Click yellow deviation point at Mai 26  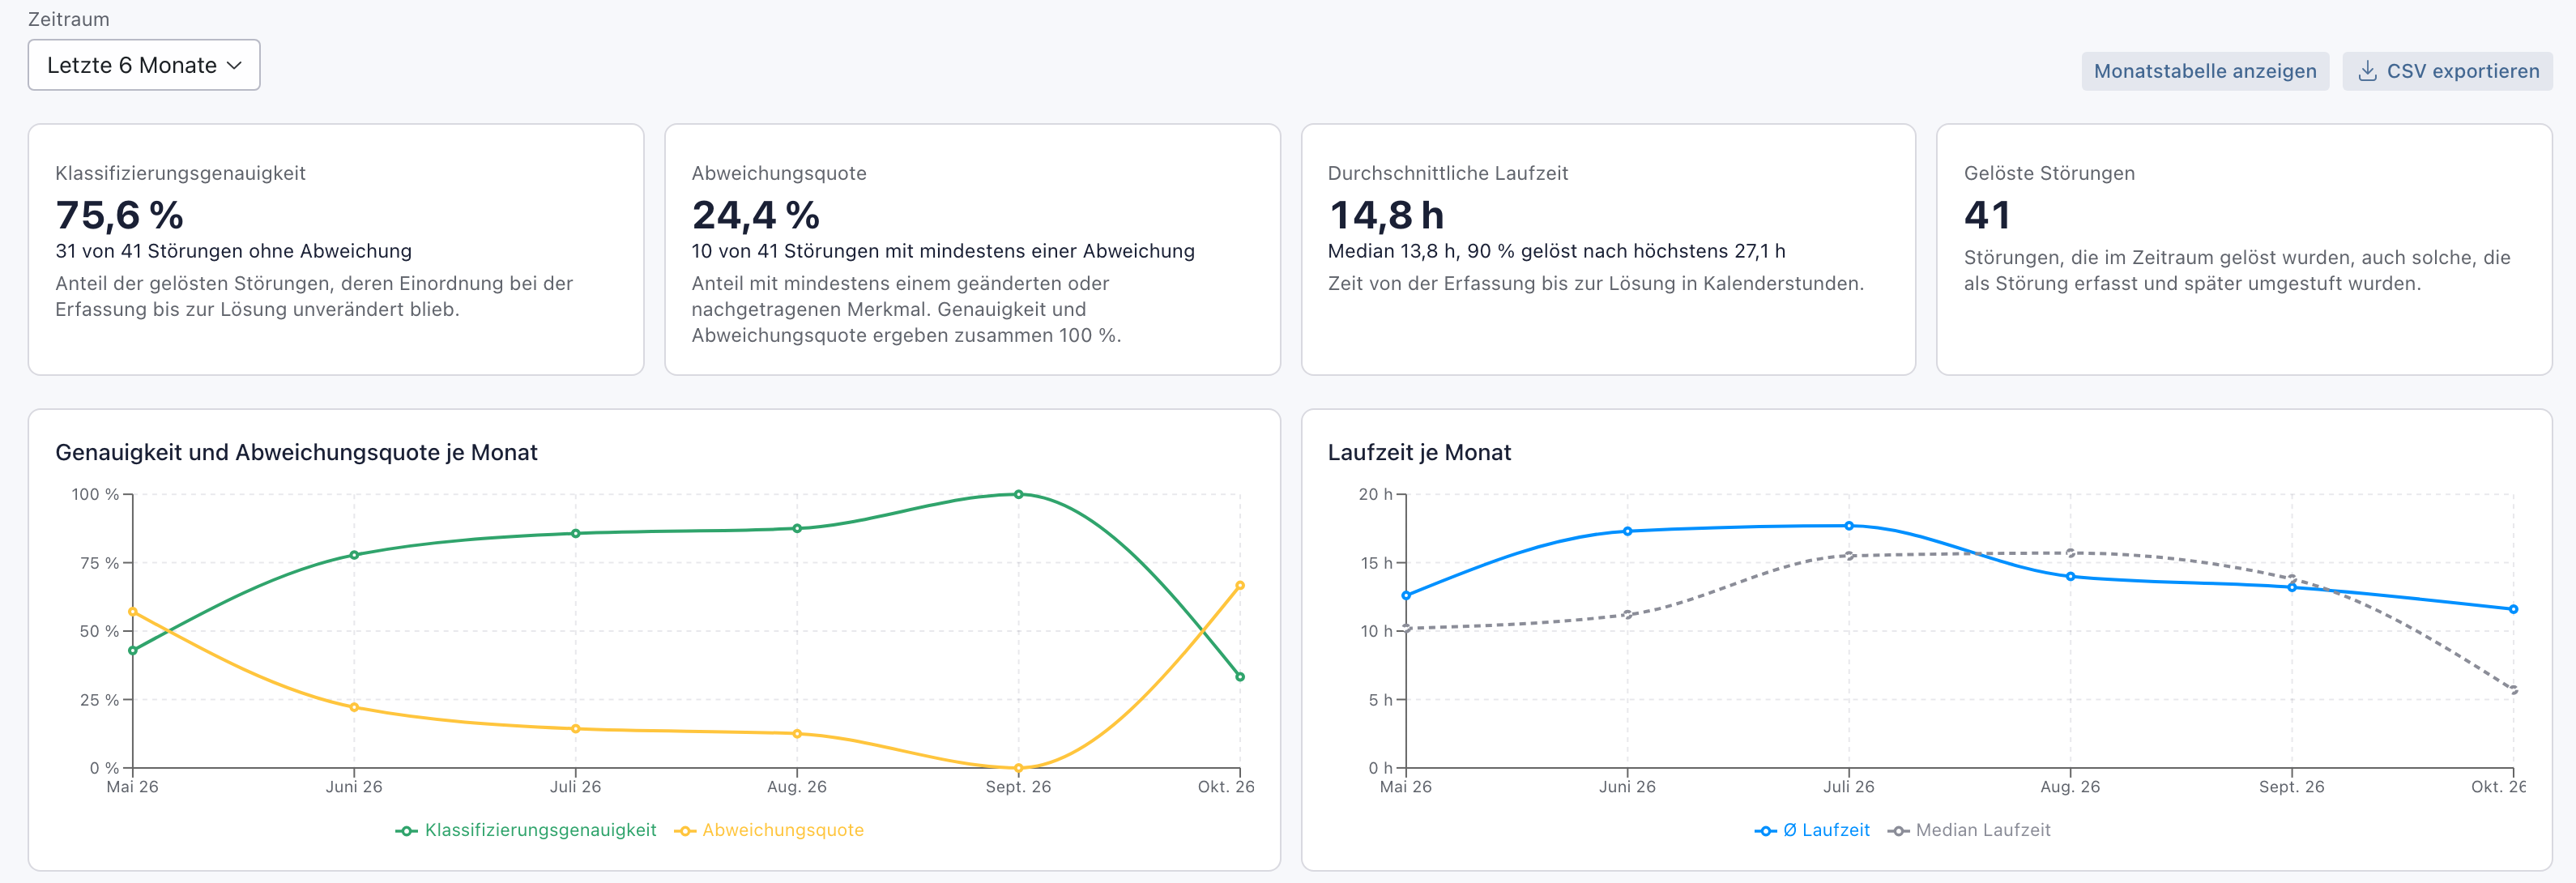pyautogui.click(x=133, y=612)
